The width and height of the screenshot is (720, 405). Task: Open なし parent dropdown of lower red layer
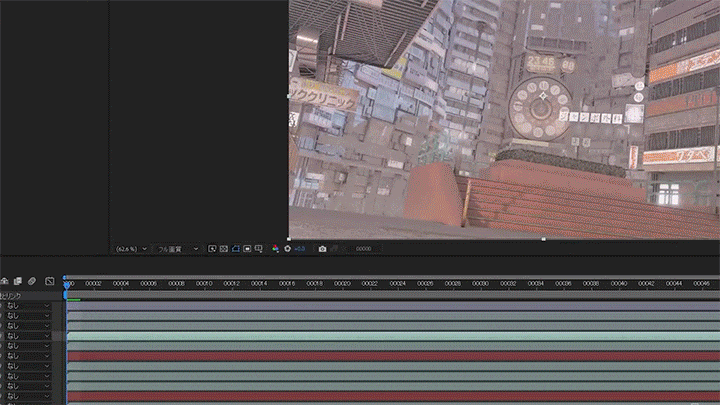[28, 396]
